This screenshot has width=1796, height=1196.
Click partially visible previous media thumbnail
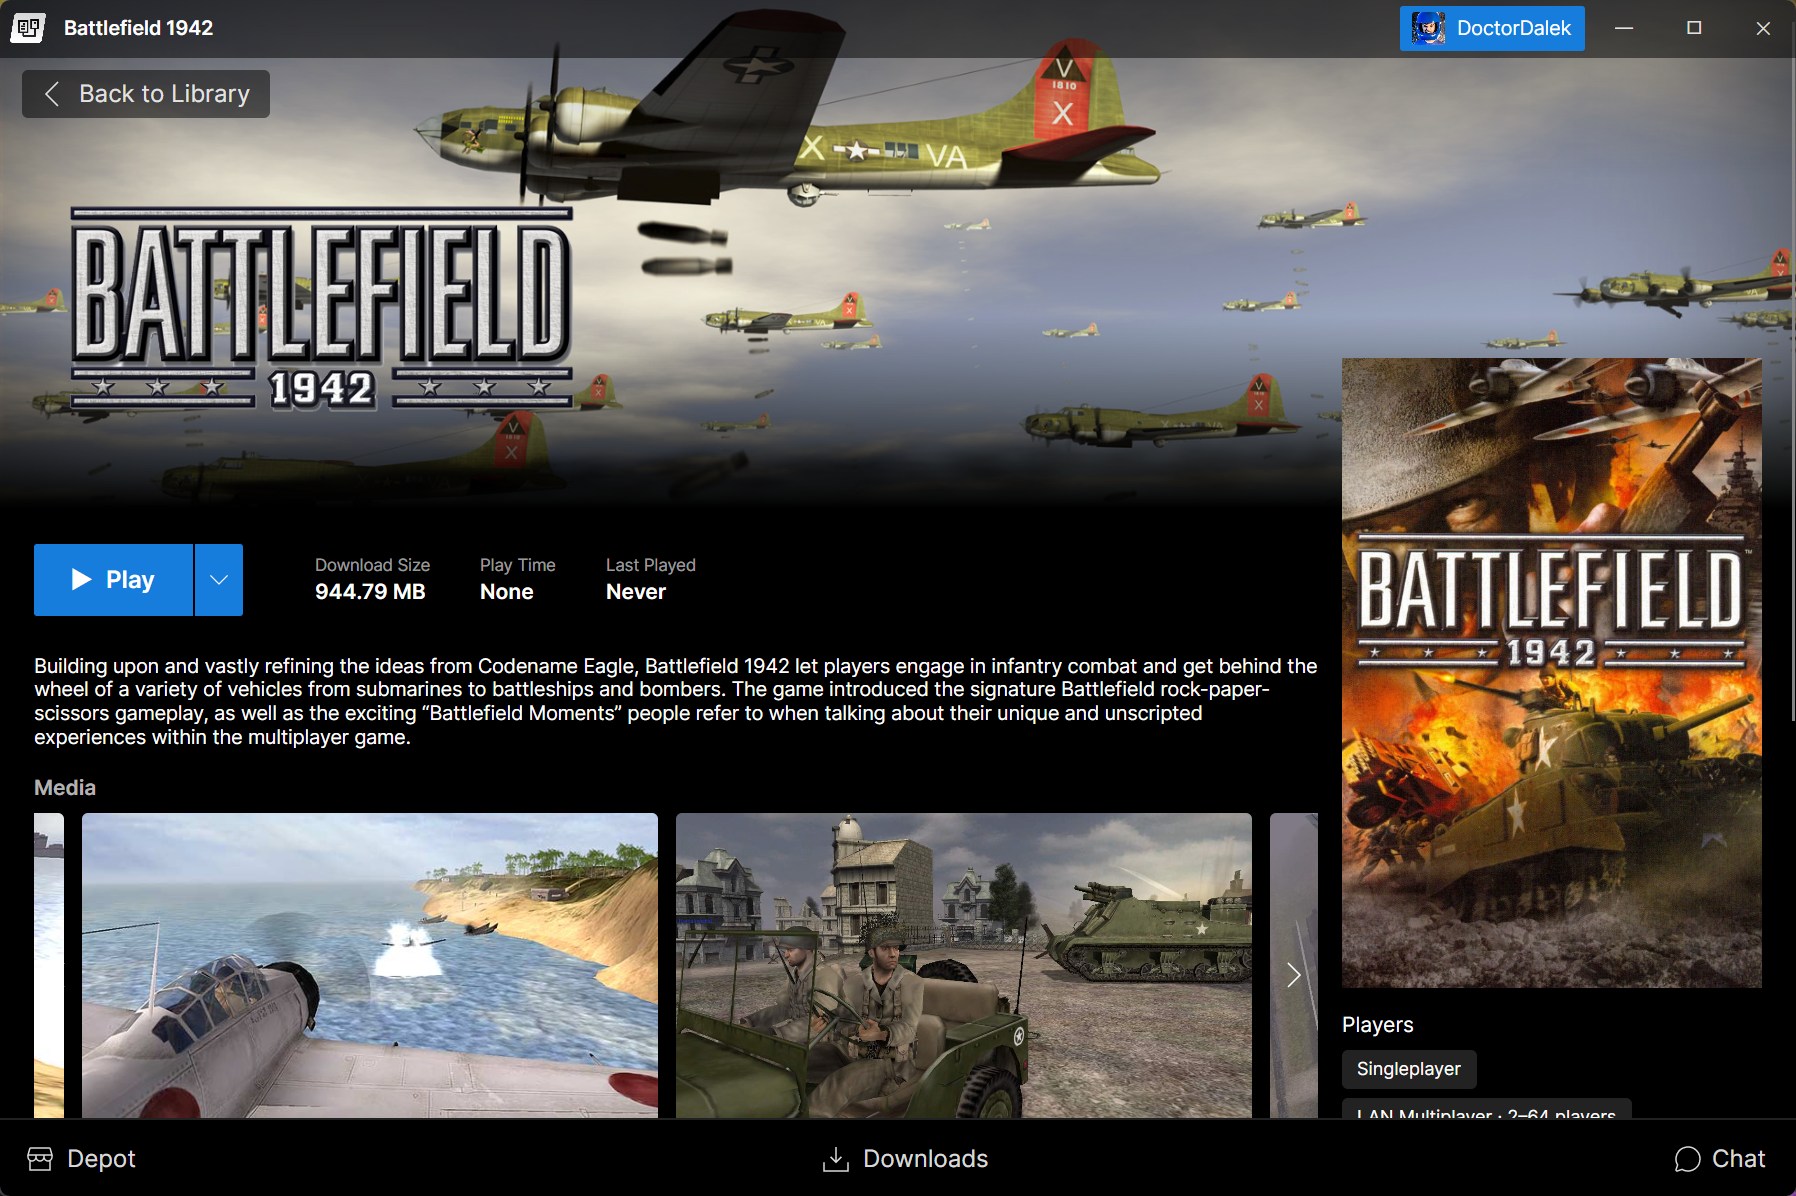pyautogui.click(x=49, y=965)
